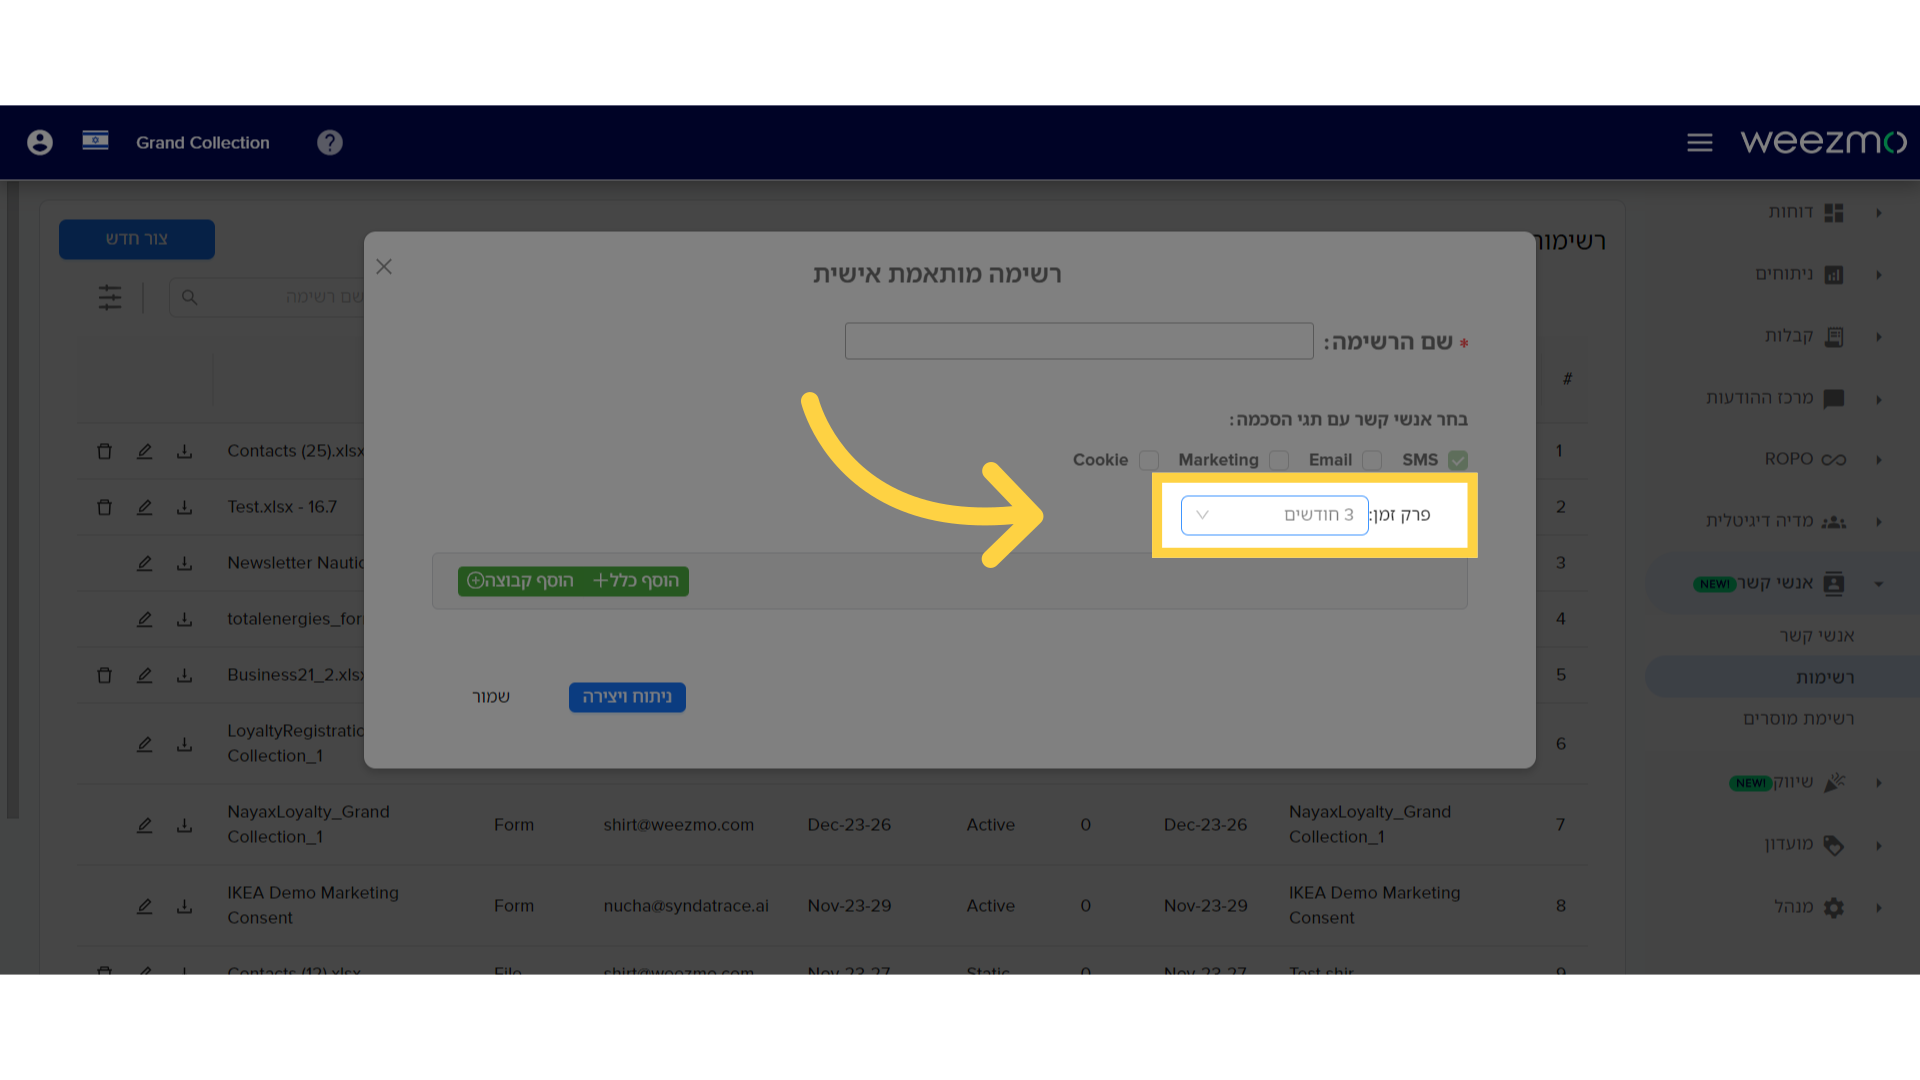Select the ניתוח ויצירה button to save

click(628, 696)
